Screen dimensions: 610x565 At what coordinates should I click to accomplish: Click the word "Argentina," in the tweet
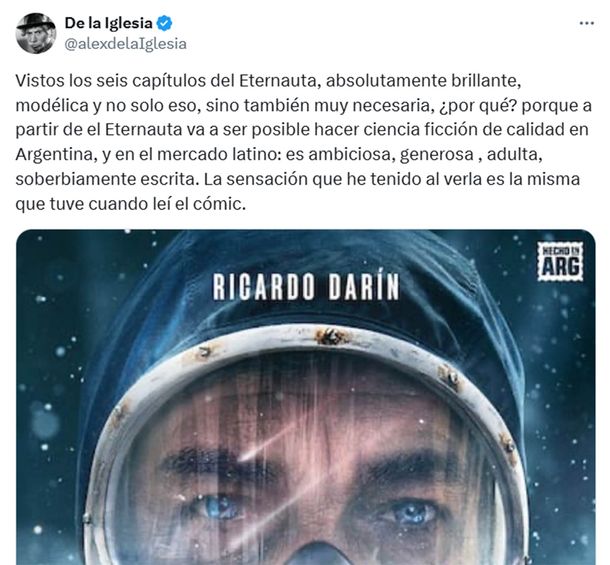coord(56,155)
